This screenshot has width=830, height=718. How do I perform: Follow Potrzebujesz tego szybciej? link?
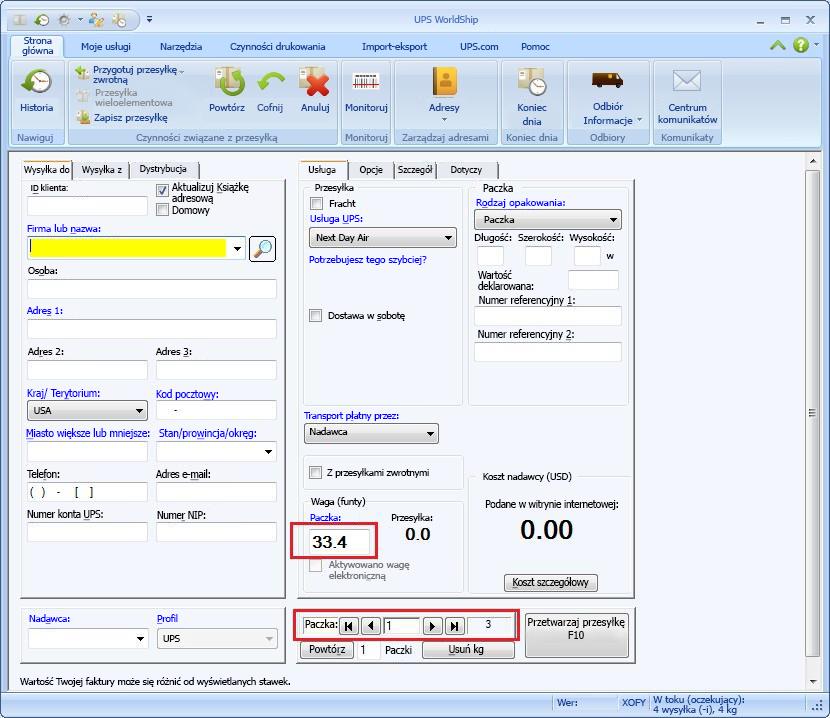[367, 259]
